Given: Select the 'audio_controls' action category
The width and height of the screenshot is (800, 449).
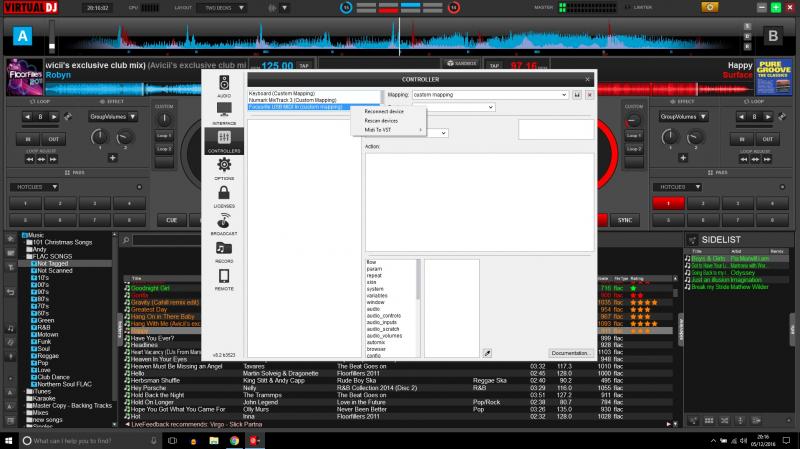Looking at the screenshot, I should [384, 316].
